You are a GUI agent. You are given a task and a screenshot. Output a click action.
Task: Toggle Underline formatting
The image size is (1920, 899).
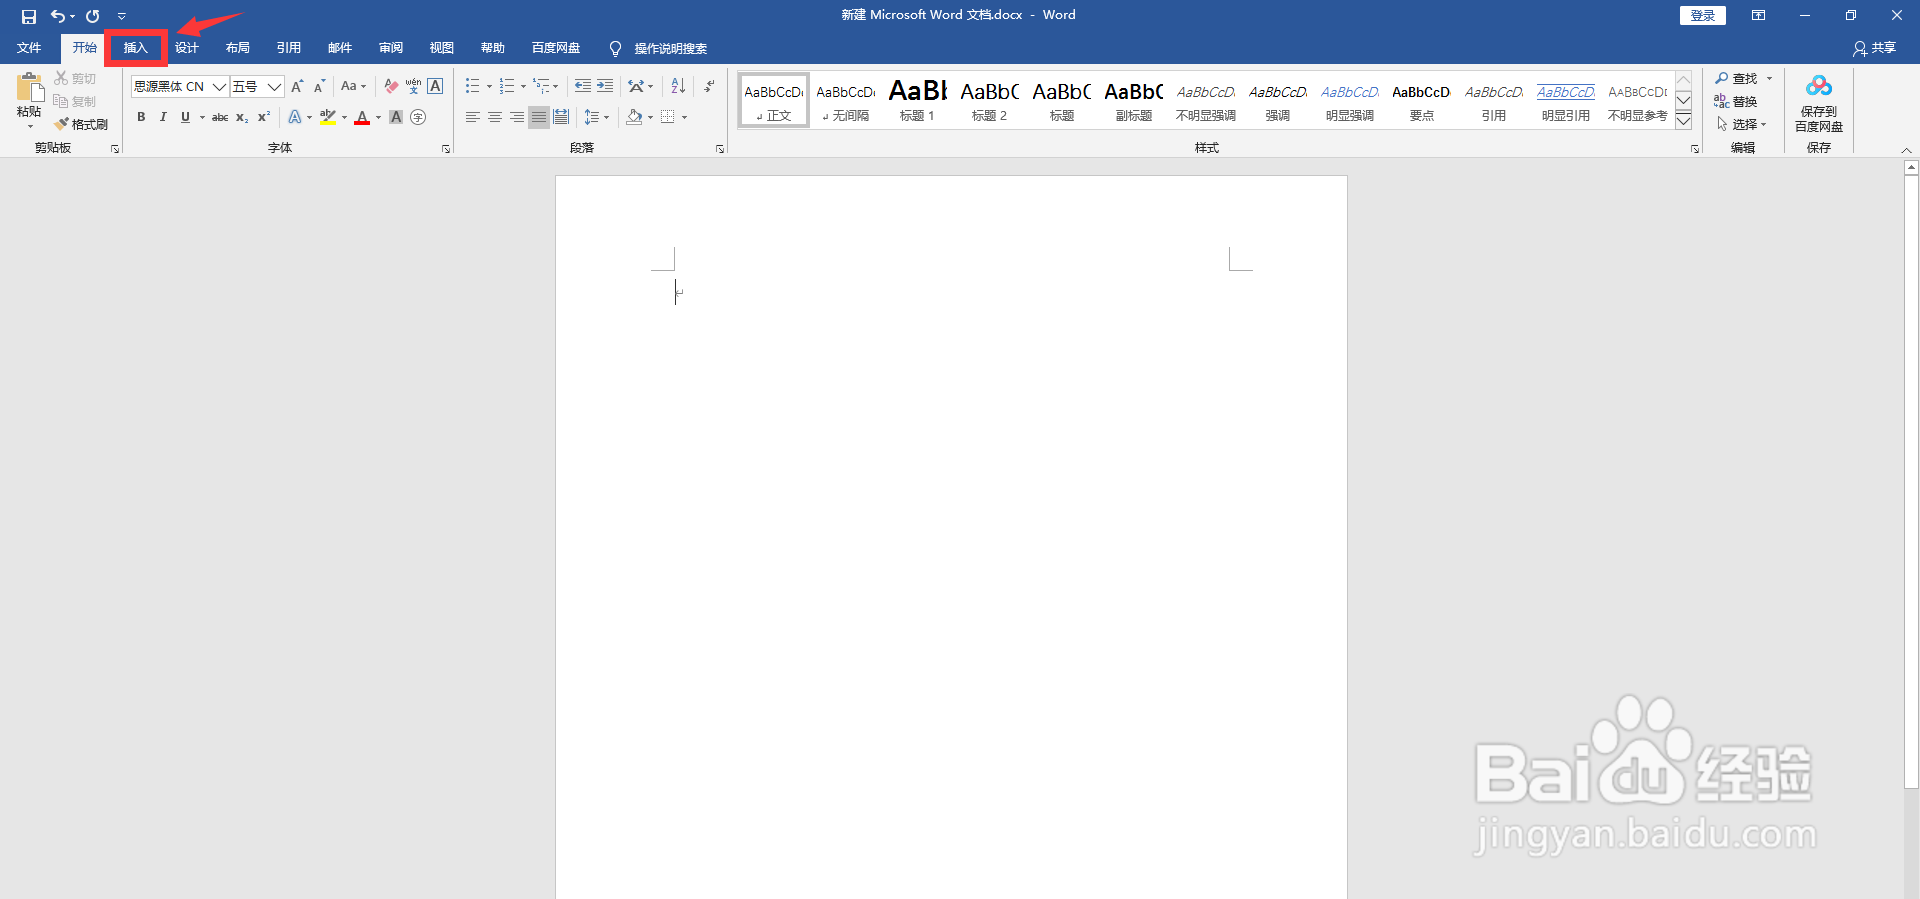(185, 117)
